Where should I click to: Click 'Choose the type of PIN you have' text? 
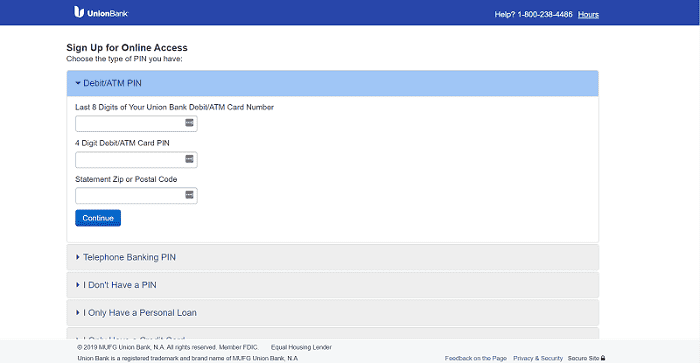pyautogui.click(x=124, y=59)
